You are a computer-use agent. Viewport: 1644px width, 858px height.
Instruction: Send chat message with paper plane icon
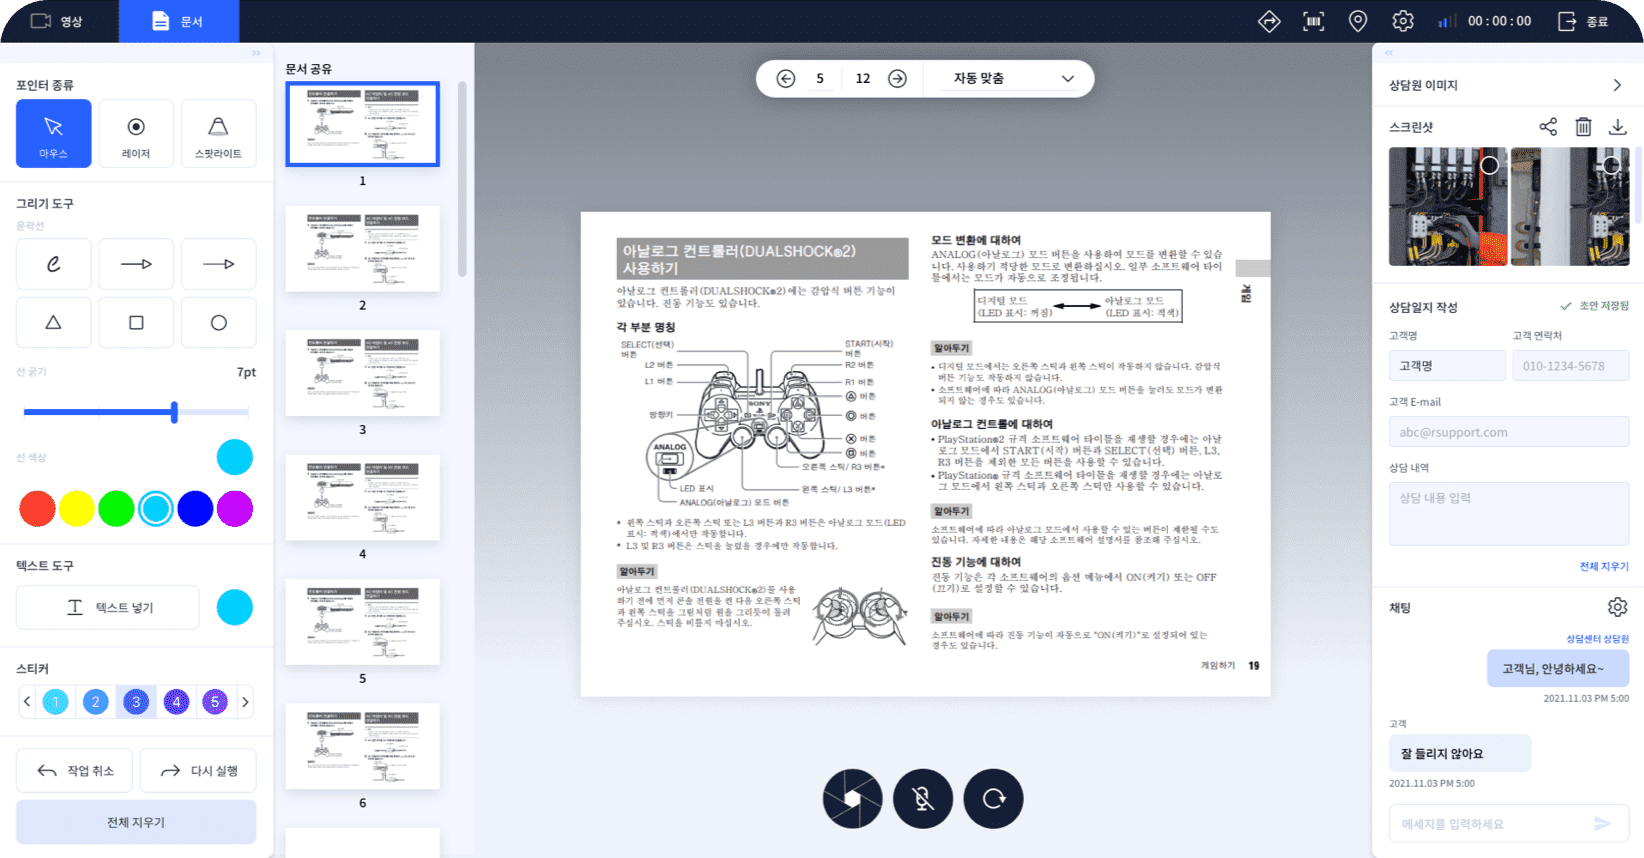pyautogui.click(x=1603, y=824)
